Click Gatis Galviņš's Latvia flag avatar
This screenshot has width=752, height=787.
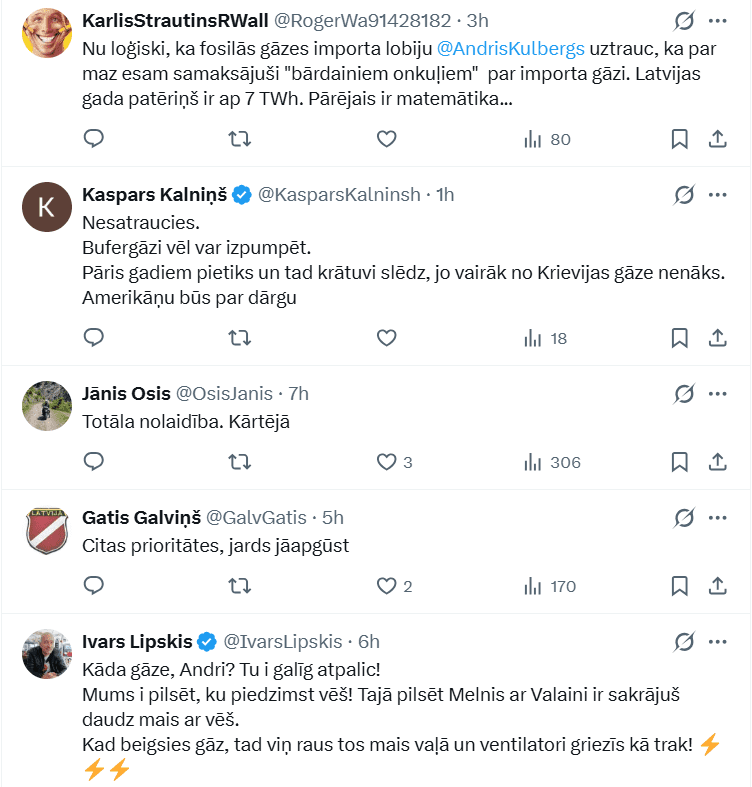tap(46, 530)
